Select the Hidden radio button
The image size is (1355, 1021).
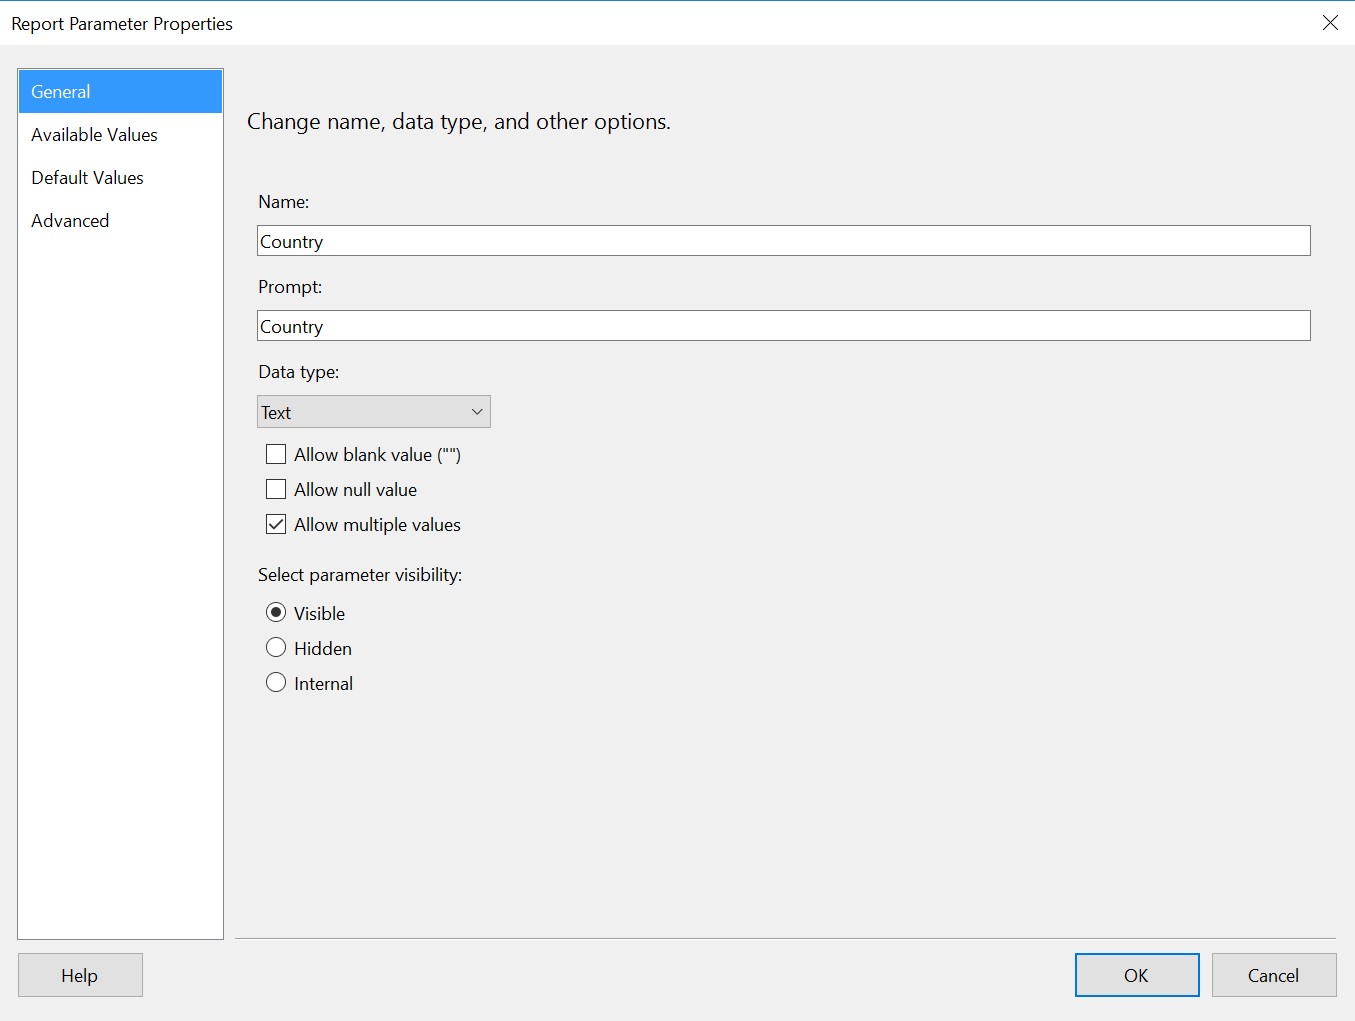coord(276,648)
